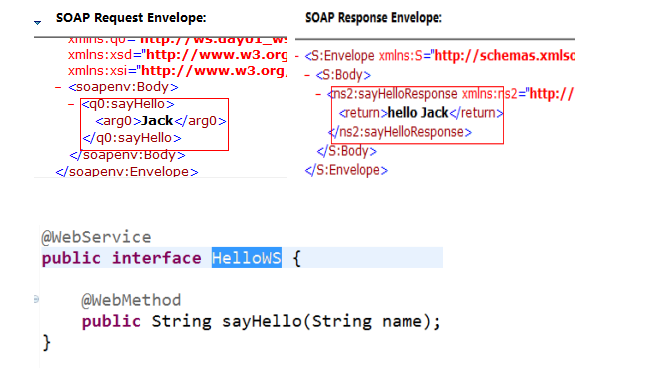Click the sayHello method name in code
The image size is (661, 368).
262,322
